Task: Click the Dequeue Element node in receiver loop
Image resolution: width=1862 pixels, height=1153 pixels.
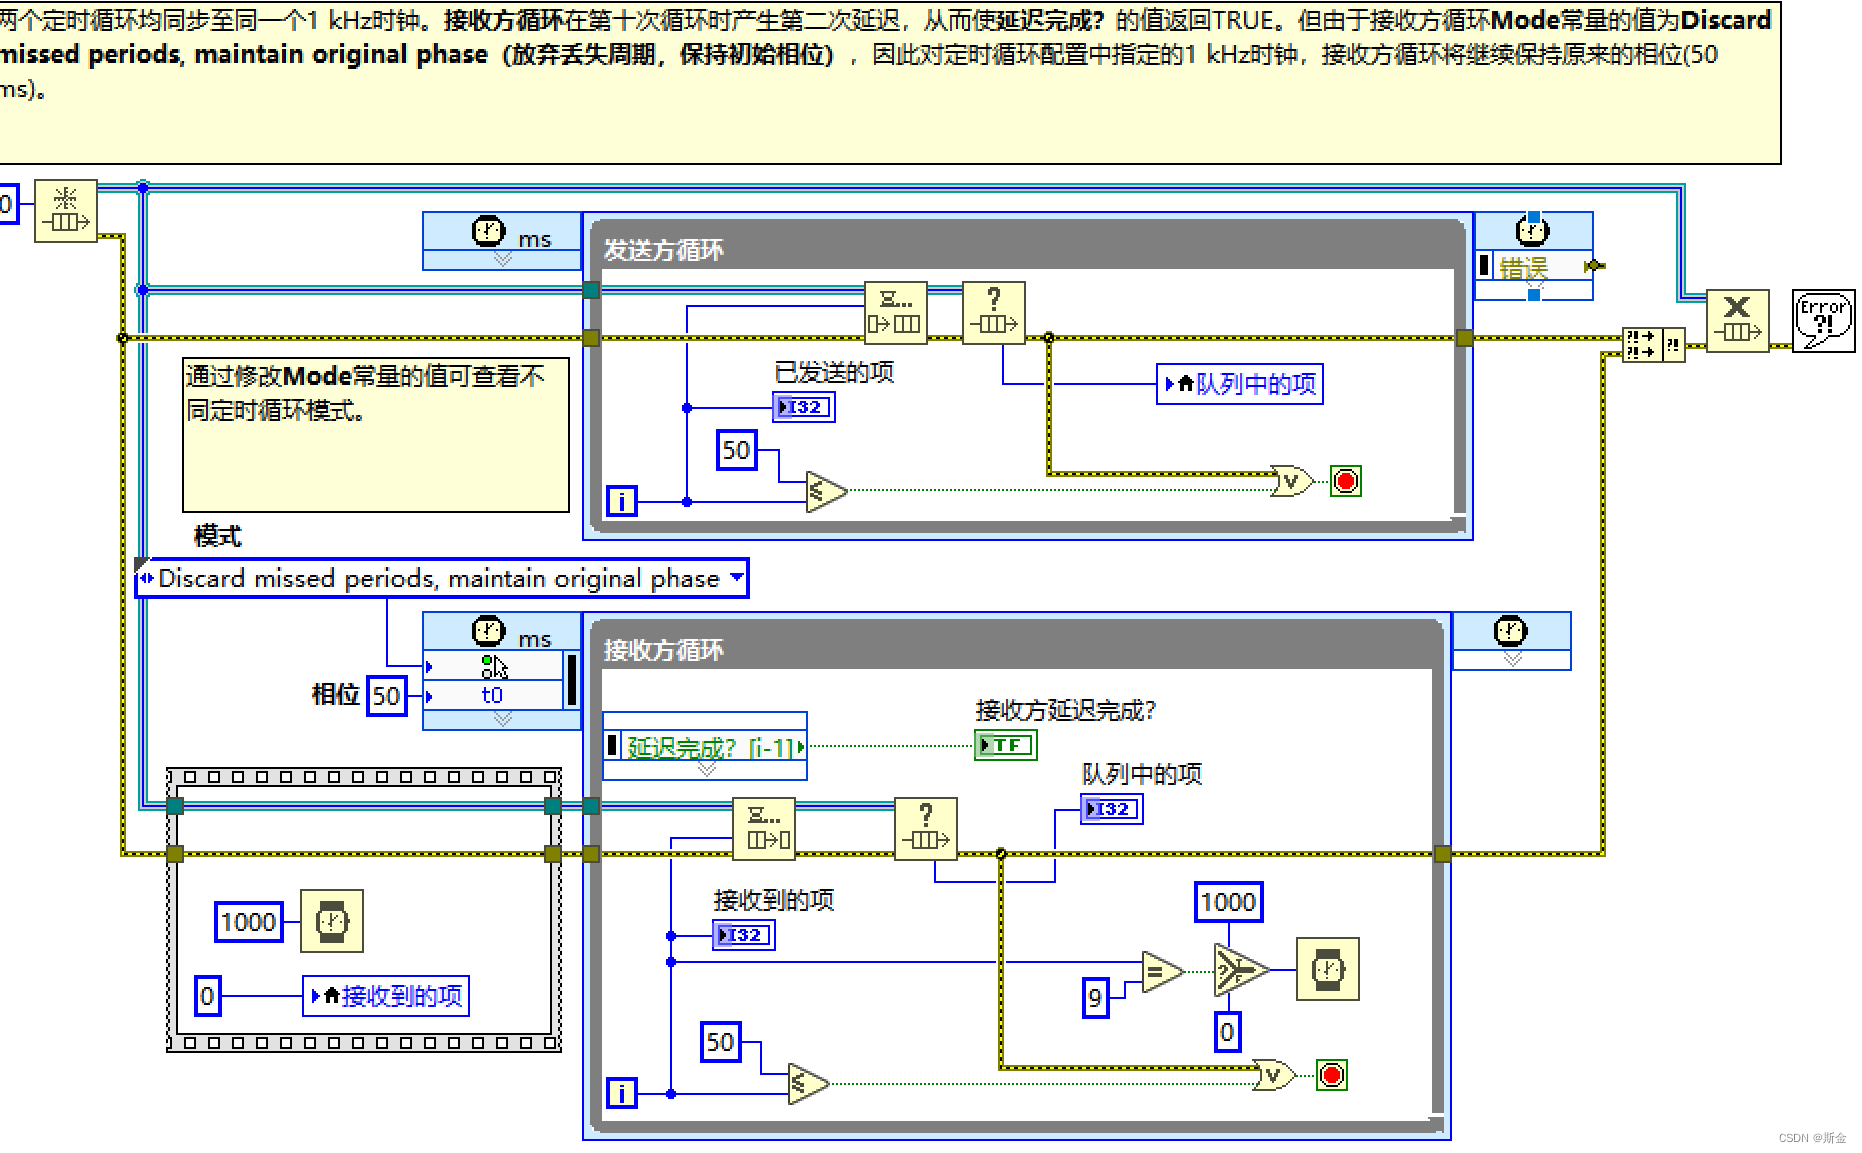Action: 764,829
